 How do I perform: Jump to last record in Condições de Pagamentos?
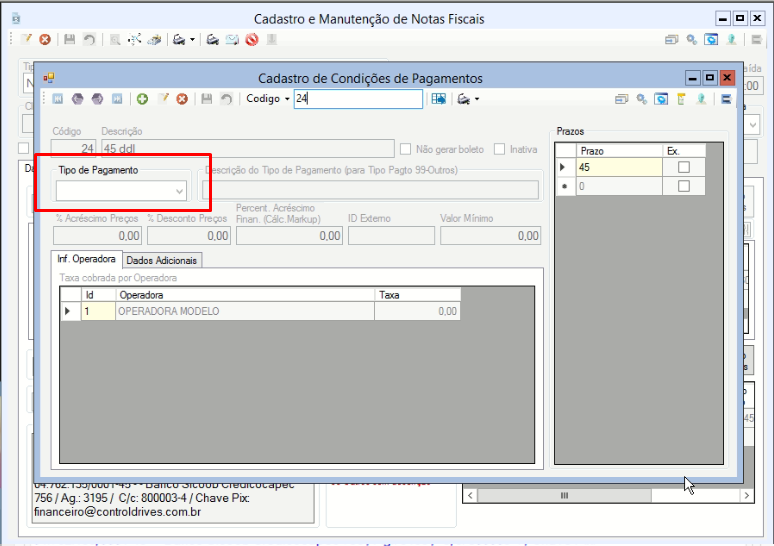click(x=117, y=99)
